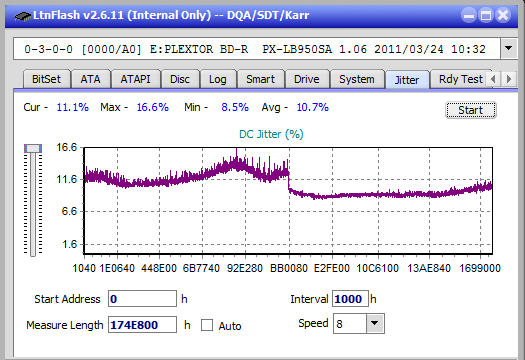Expand the Speed dropdown
Viewport: 525px width, 360px height.
(x=375, y=323)
